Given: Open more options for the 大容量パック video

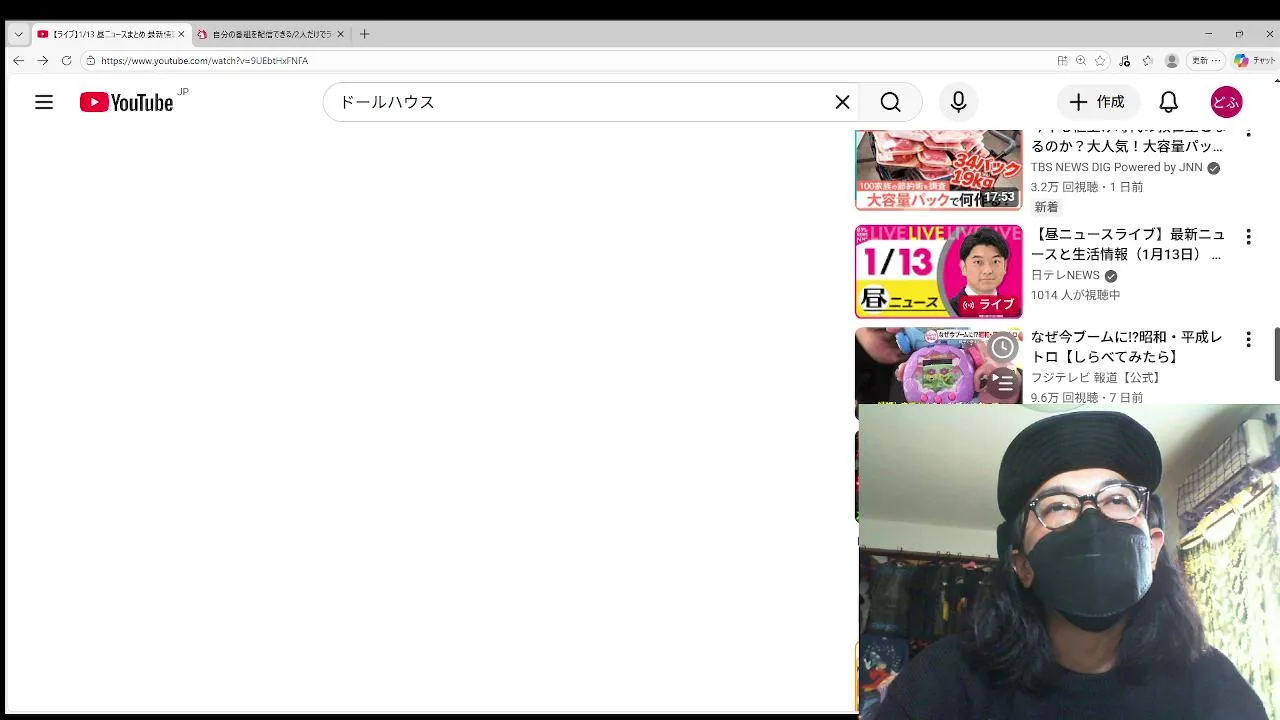Looking at the screenshot, I should pyautogui.click(x=1248, y=131).
